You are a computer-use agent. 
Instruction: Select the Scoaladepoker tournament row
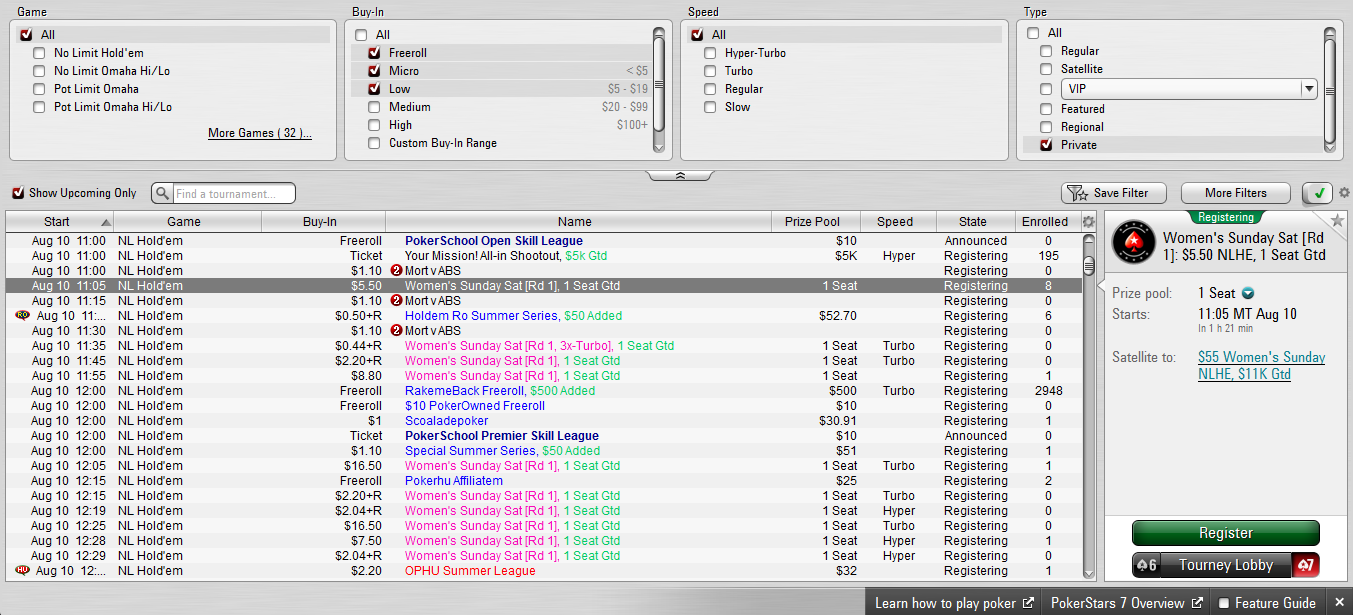544,421
